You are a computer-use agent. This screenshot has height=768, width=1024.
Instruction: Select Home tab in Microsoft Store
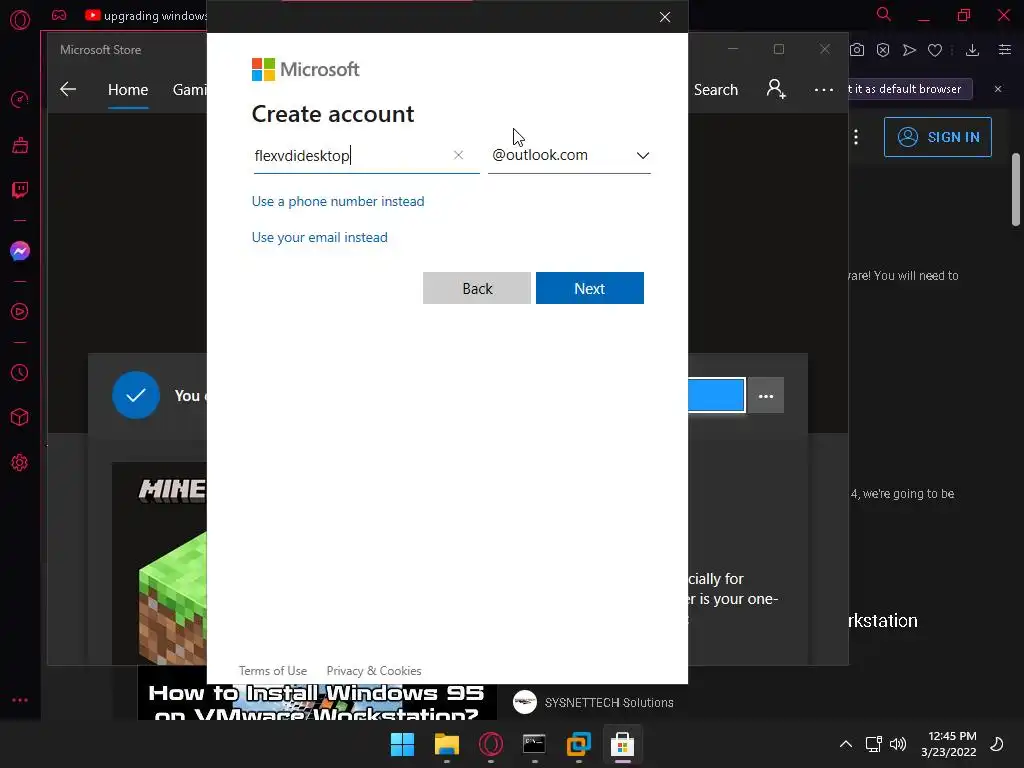(x=128, y=89)
